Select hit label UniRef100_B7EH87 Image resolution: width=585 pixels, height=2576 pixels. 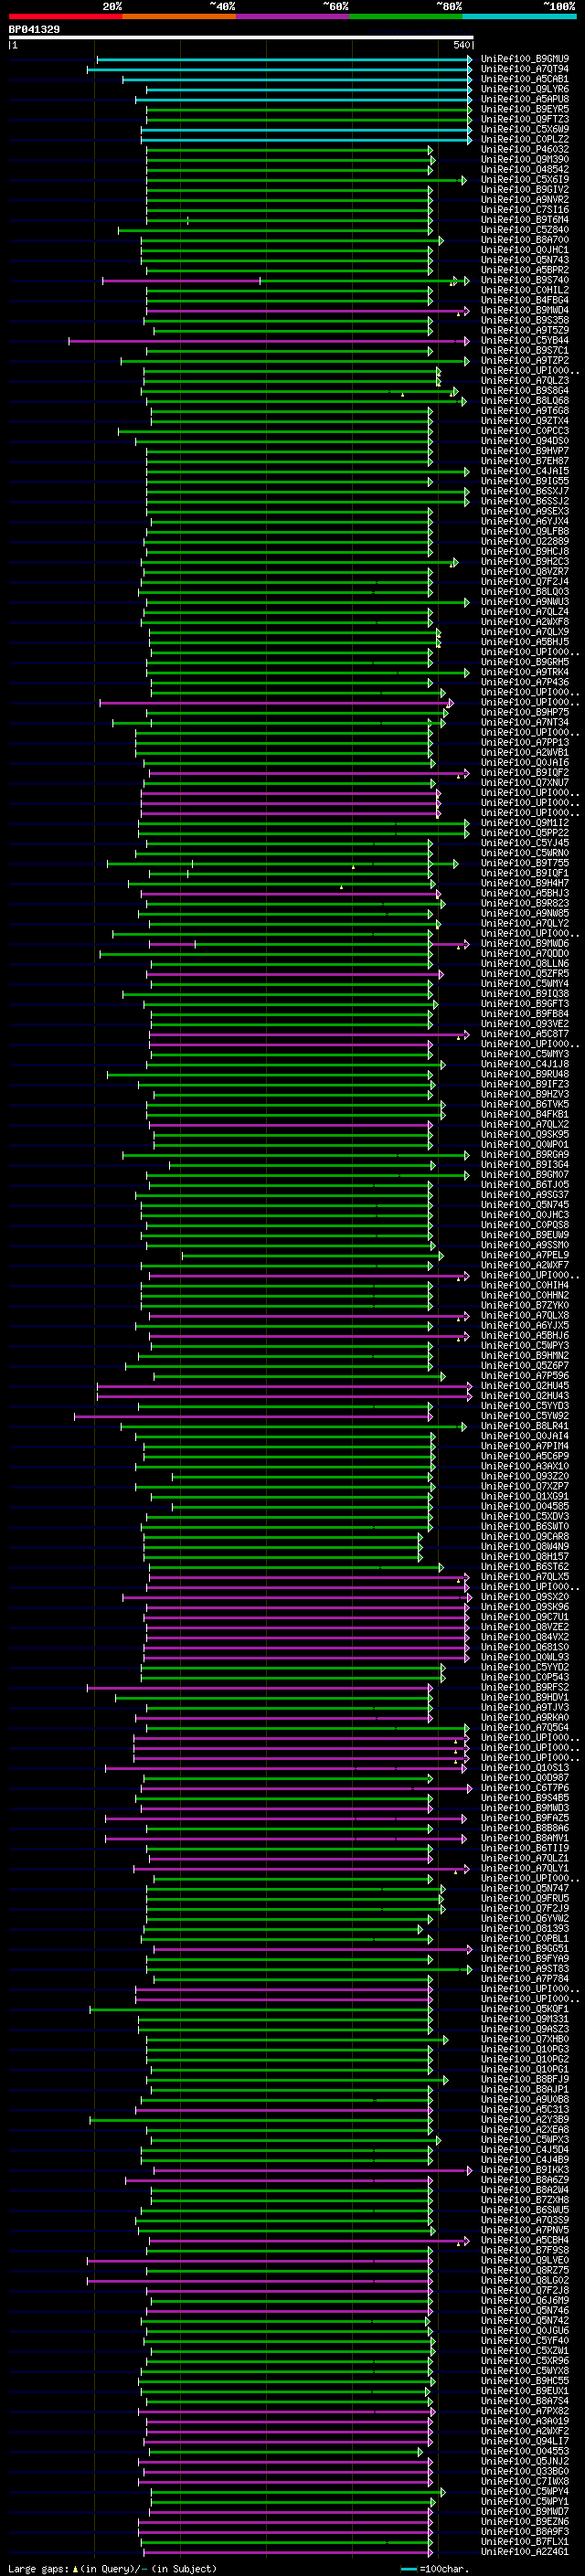point(525,461)
